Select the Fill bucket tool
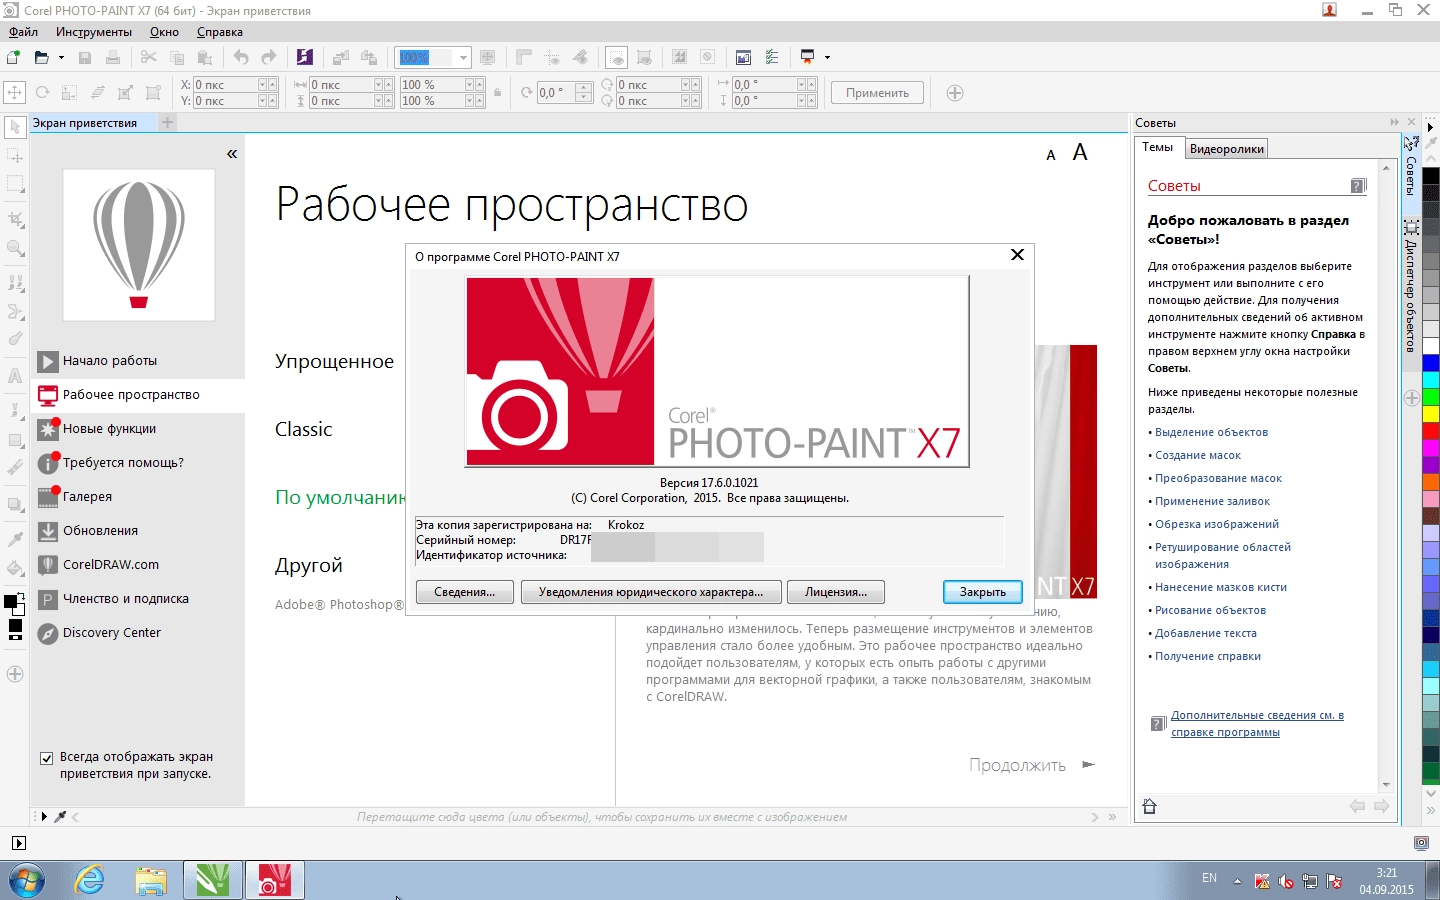The height and width of the screenshot is (900, 1440). [15, 568]
